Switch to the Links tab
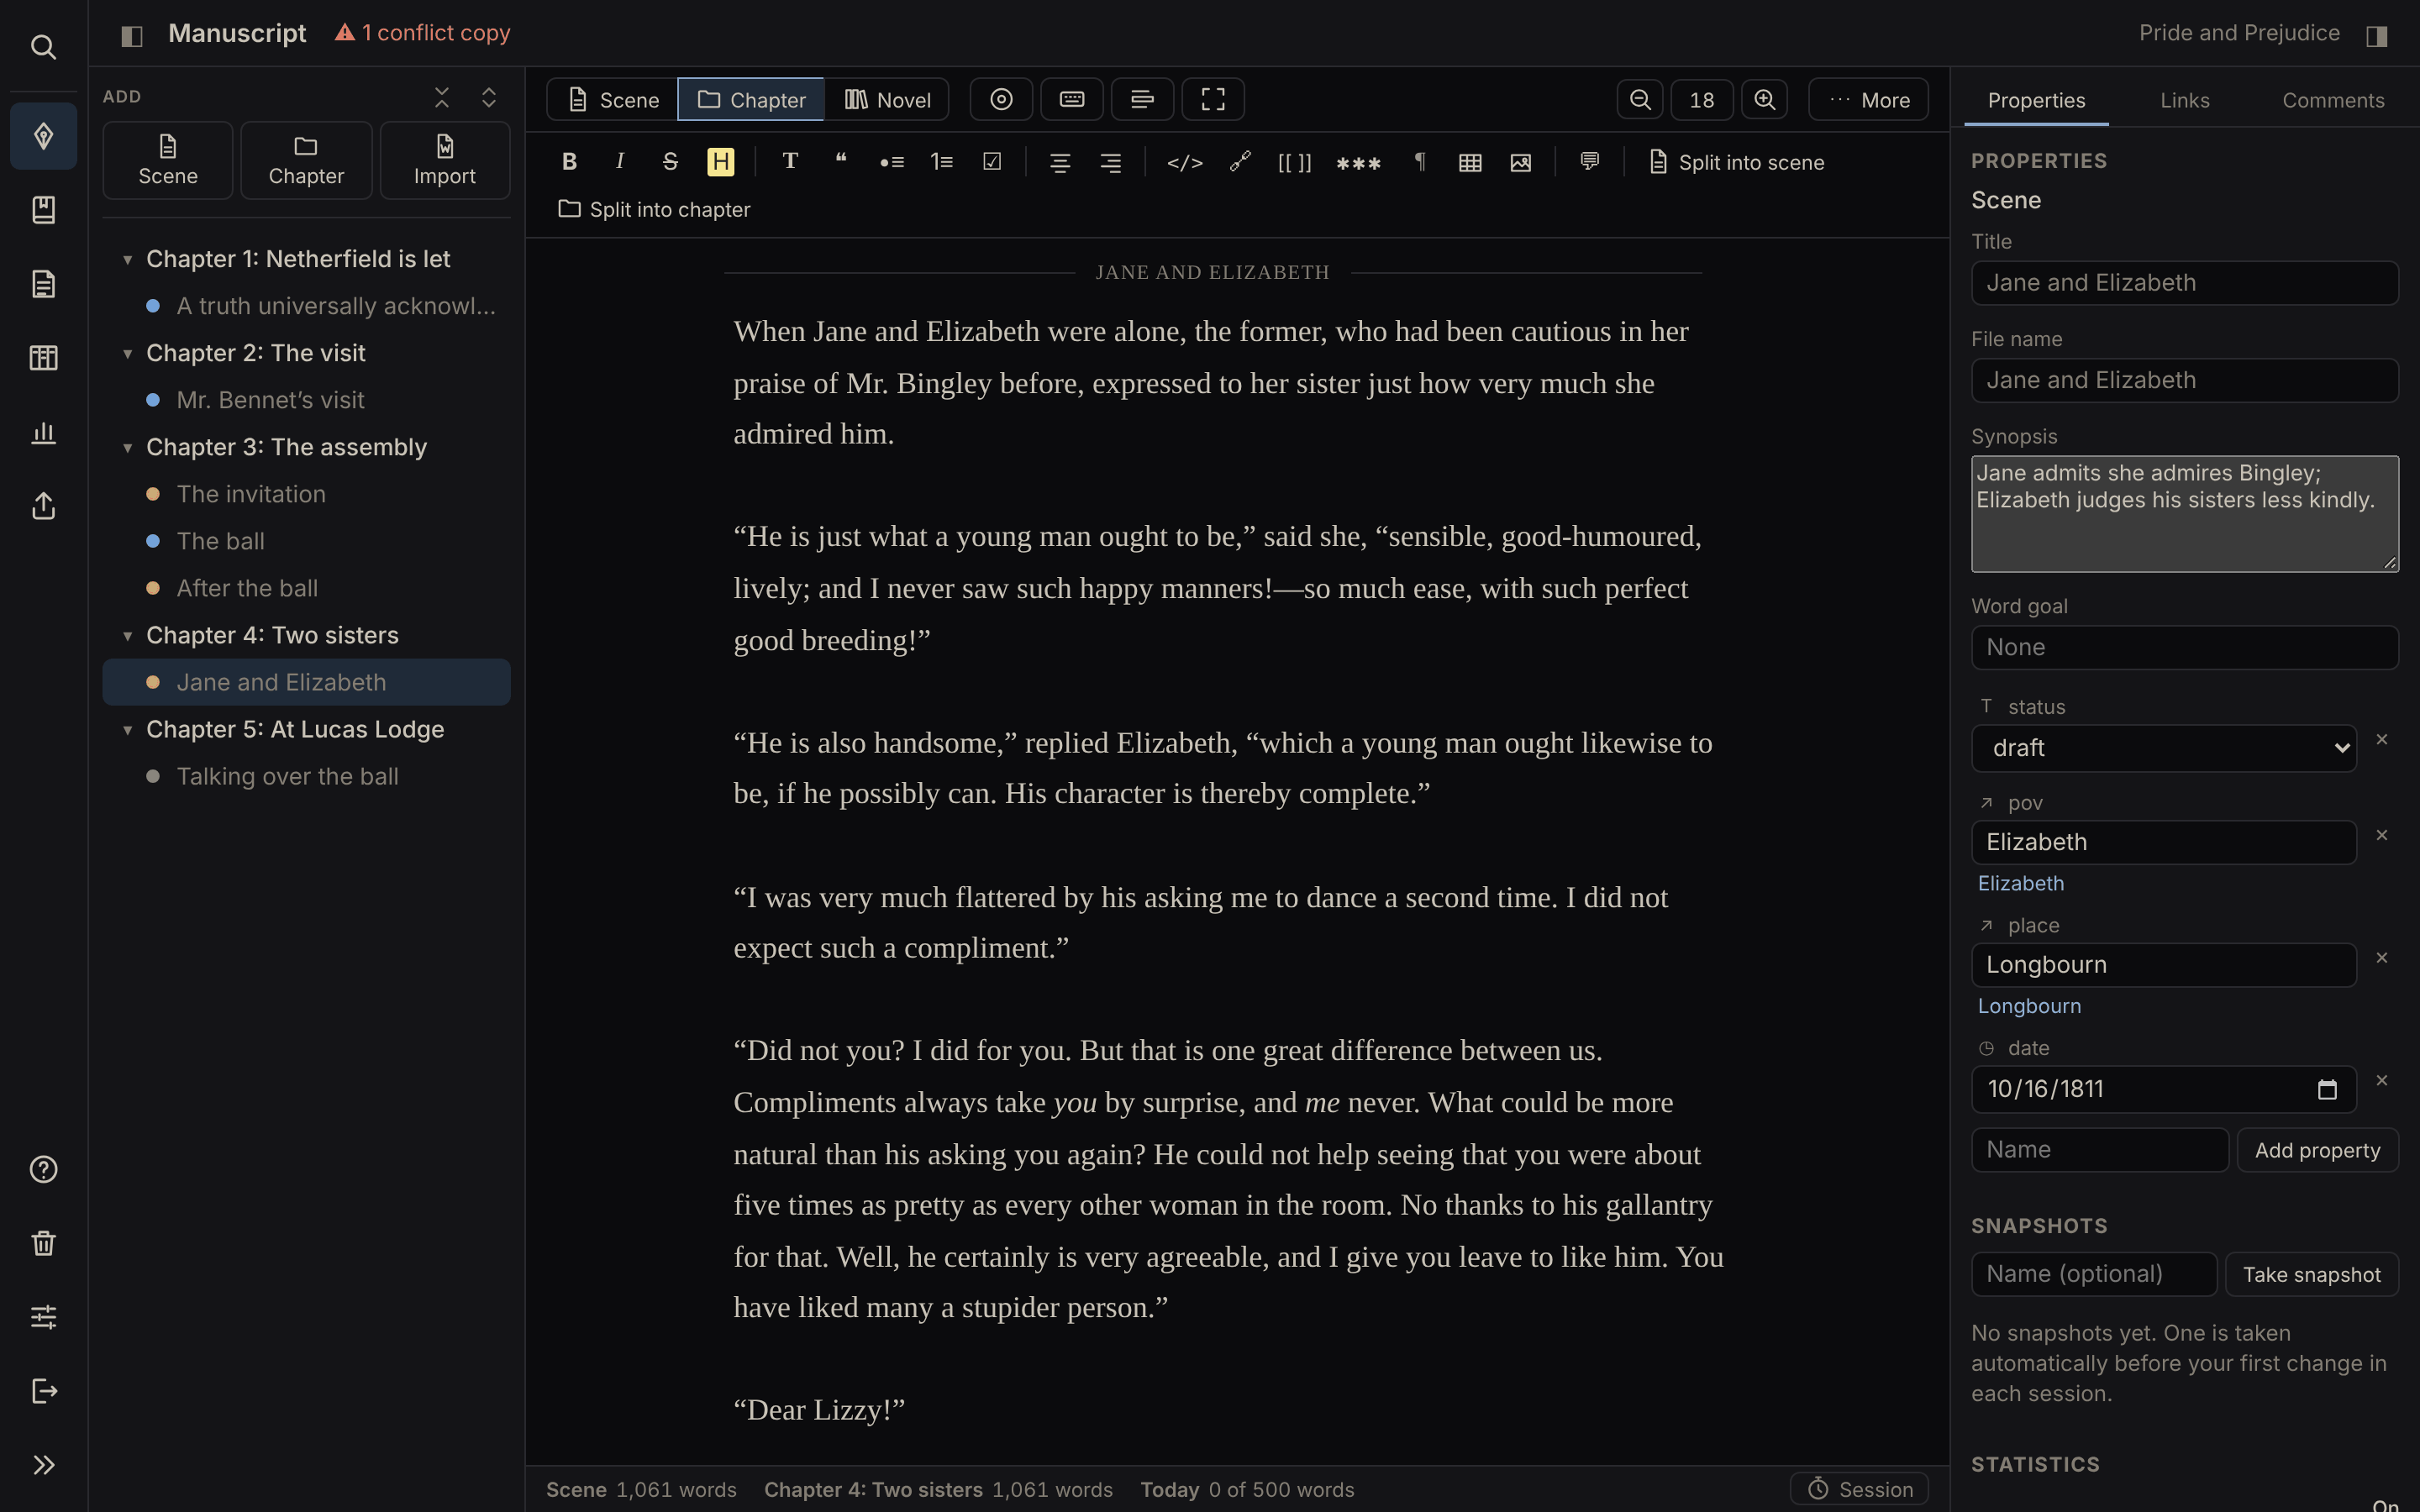Viewport: 2420px width, 1512px height. 2184,101
